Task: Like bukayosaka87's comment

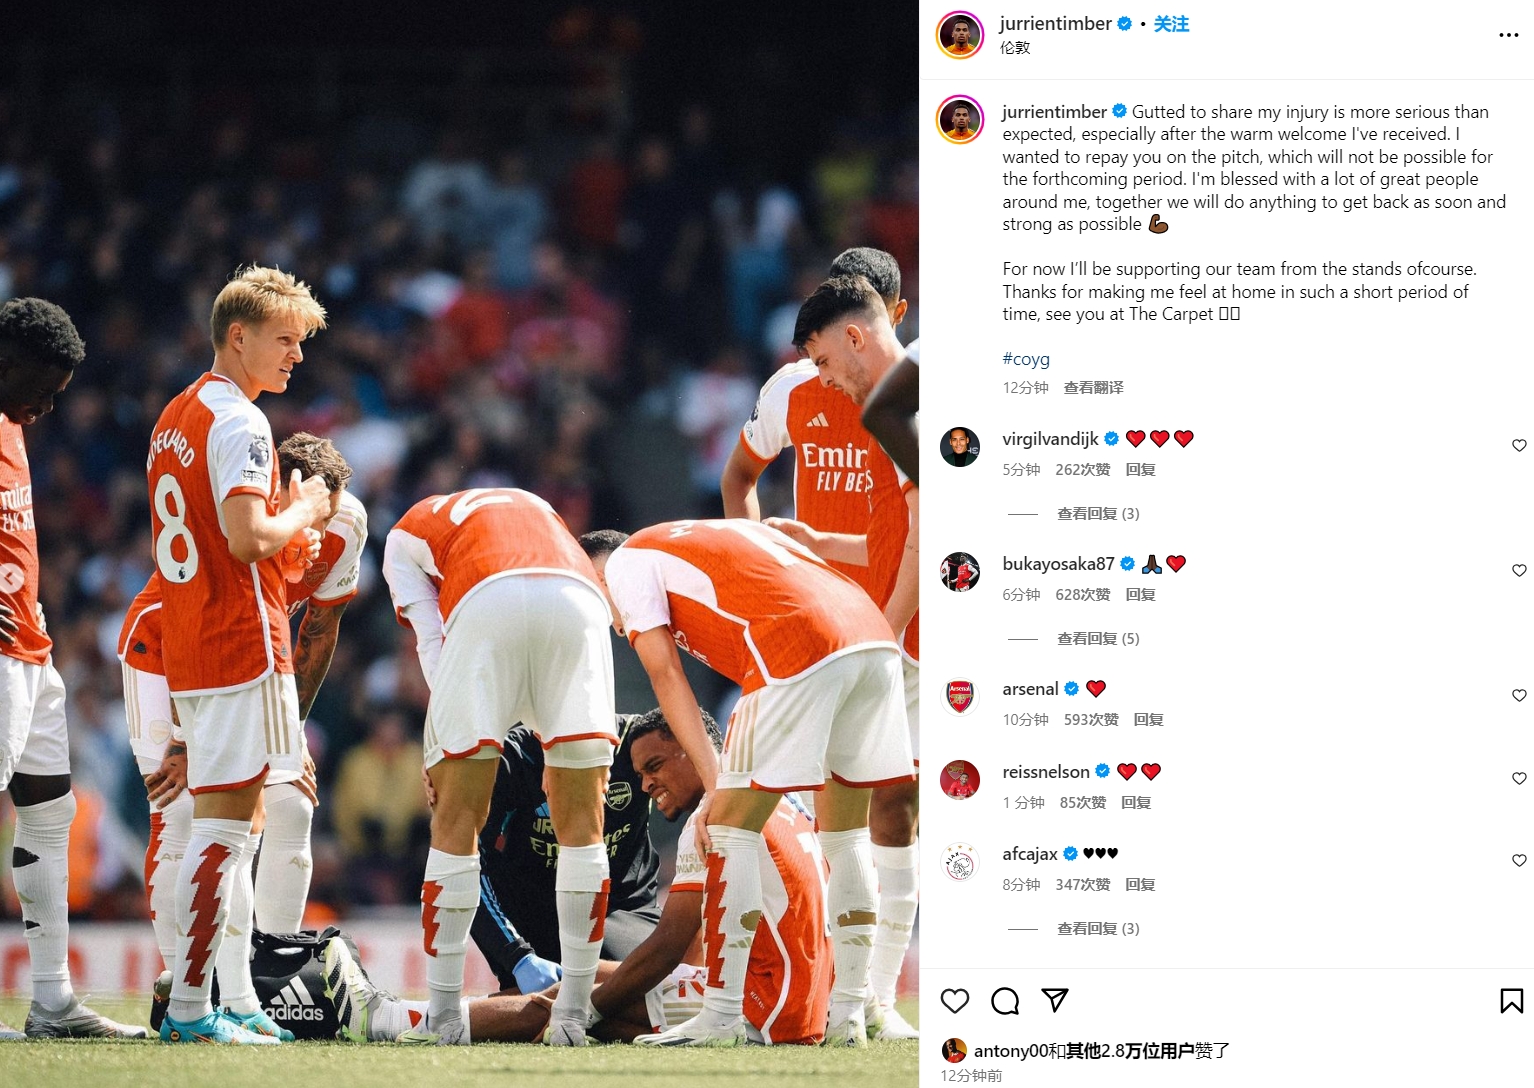Action: click(1519, 571)
